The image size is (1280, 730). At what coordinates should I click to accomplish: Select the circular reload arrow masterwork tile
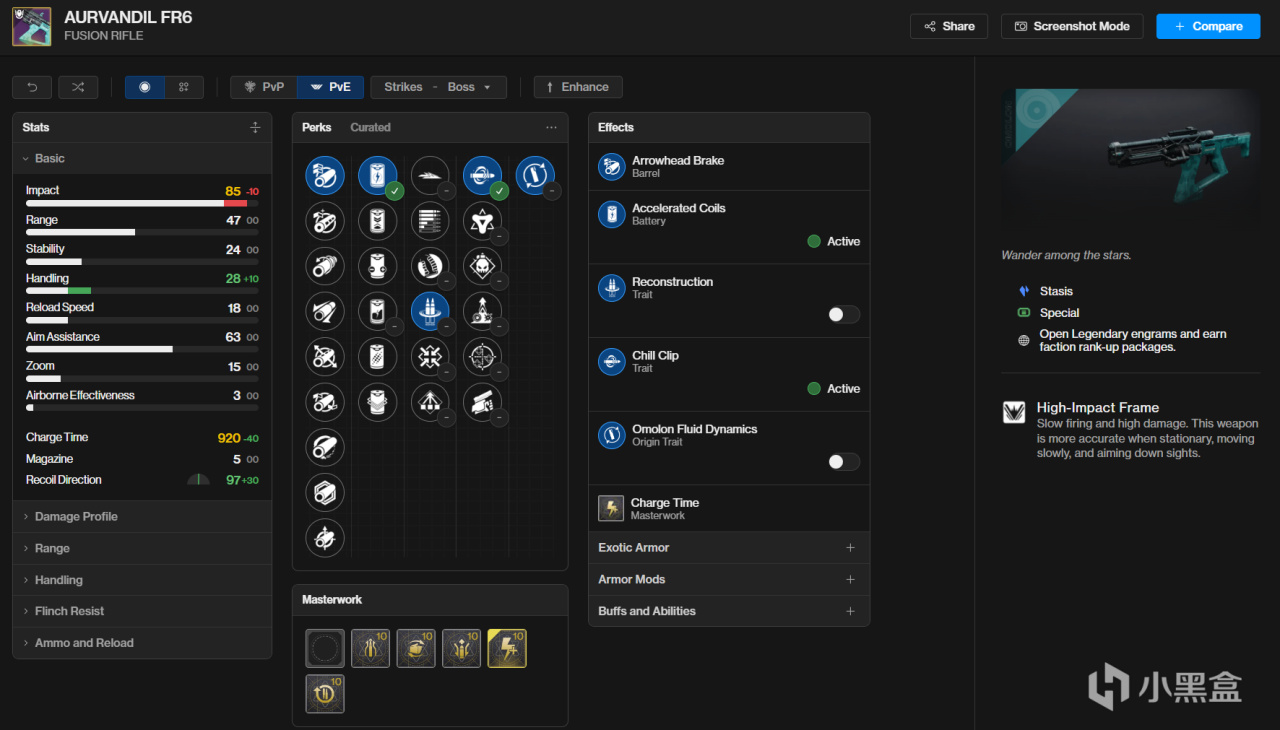tap(325, 694)
